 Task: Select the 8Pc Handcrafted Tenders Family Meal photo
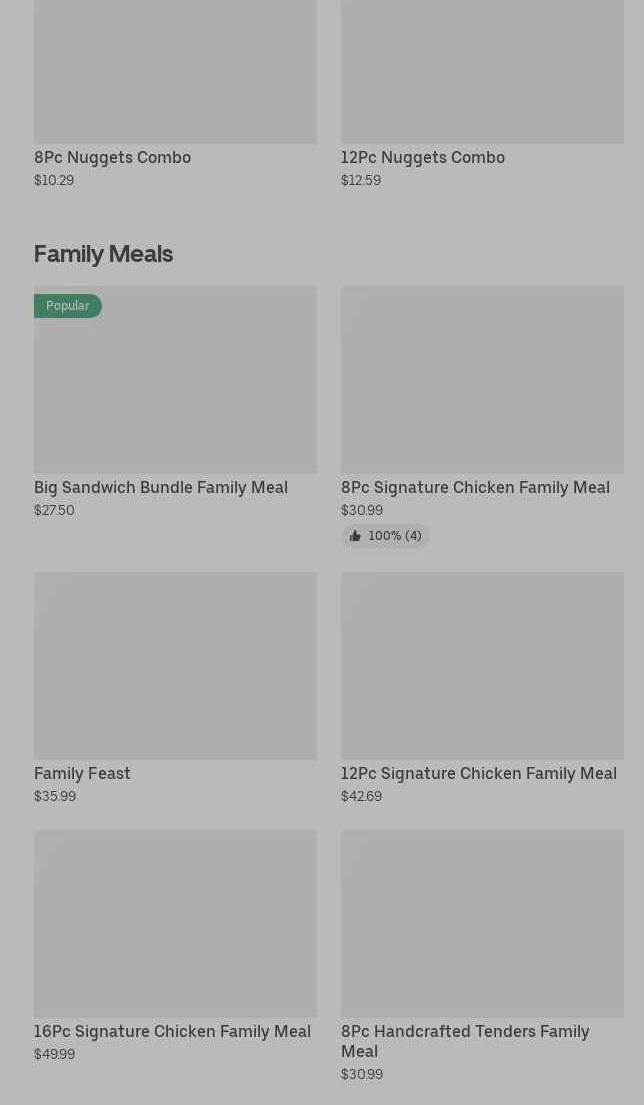tap(482, 923)
